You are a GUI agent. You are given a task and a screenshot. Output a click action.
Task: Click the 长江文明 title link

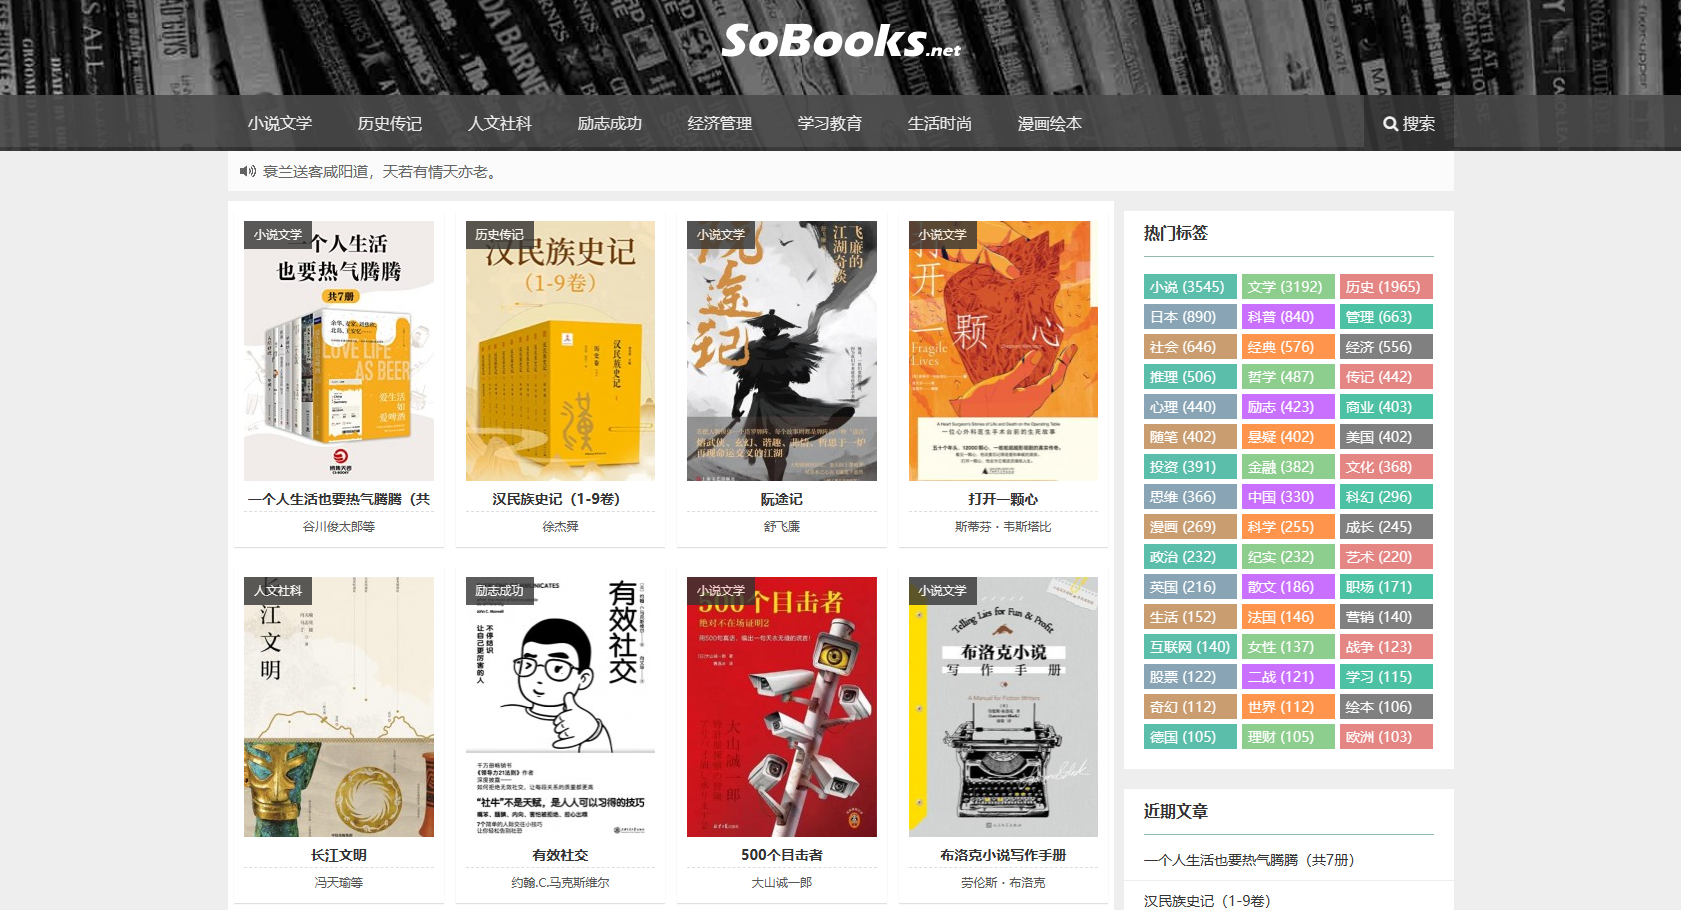click(339, 855)
